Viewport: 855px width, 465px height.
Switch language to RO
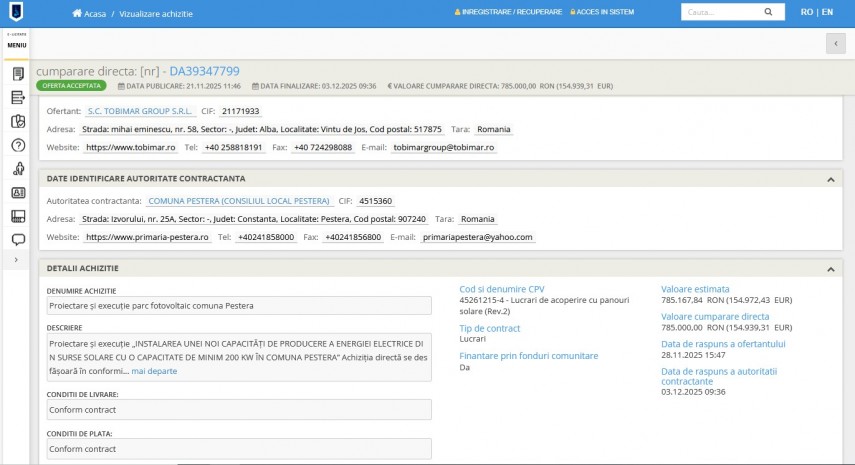(806, 13)
